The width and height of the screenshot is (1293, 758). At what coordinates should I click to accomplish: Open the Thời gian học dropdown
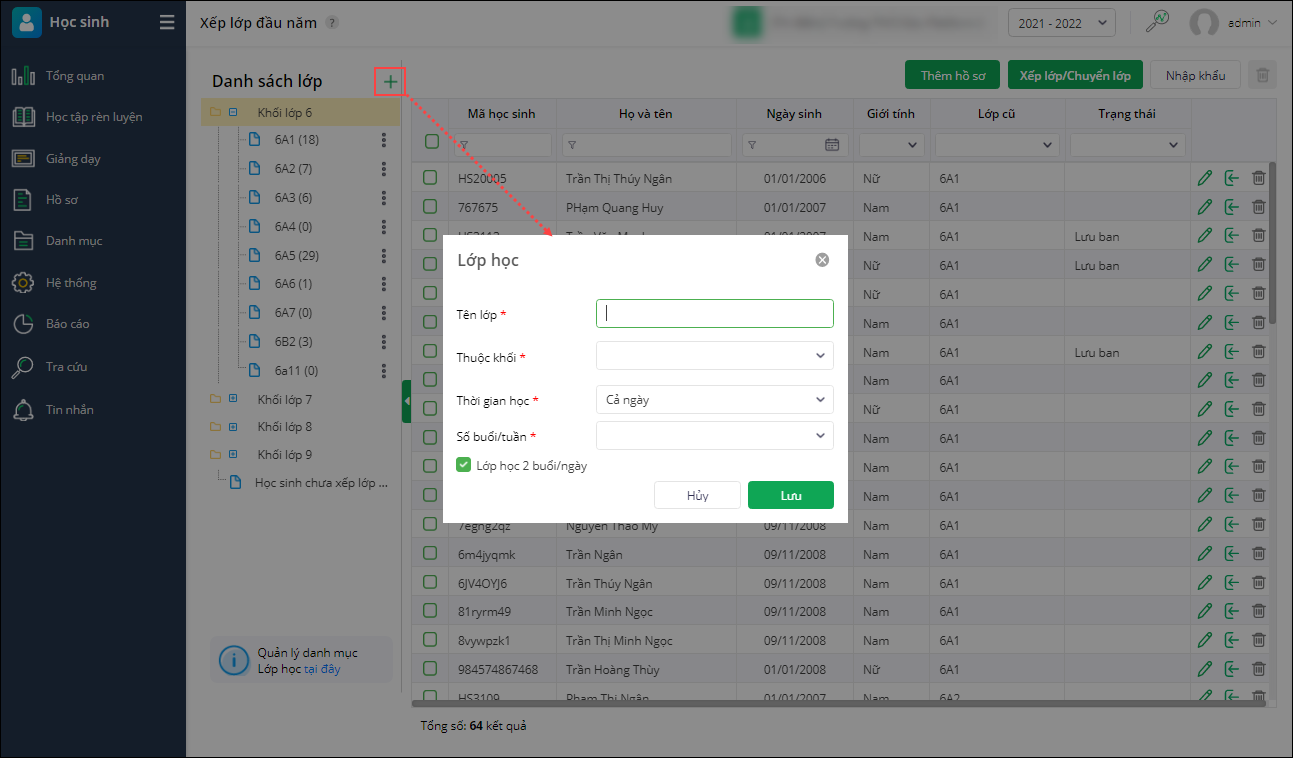coord(714,399)
